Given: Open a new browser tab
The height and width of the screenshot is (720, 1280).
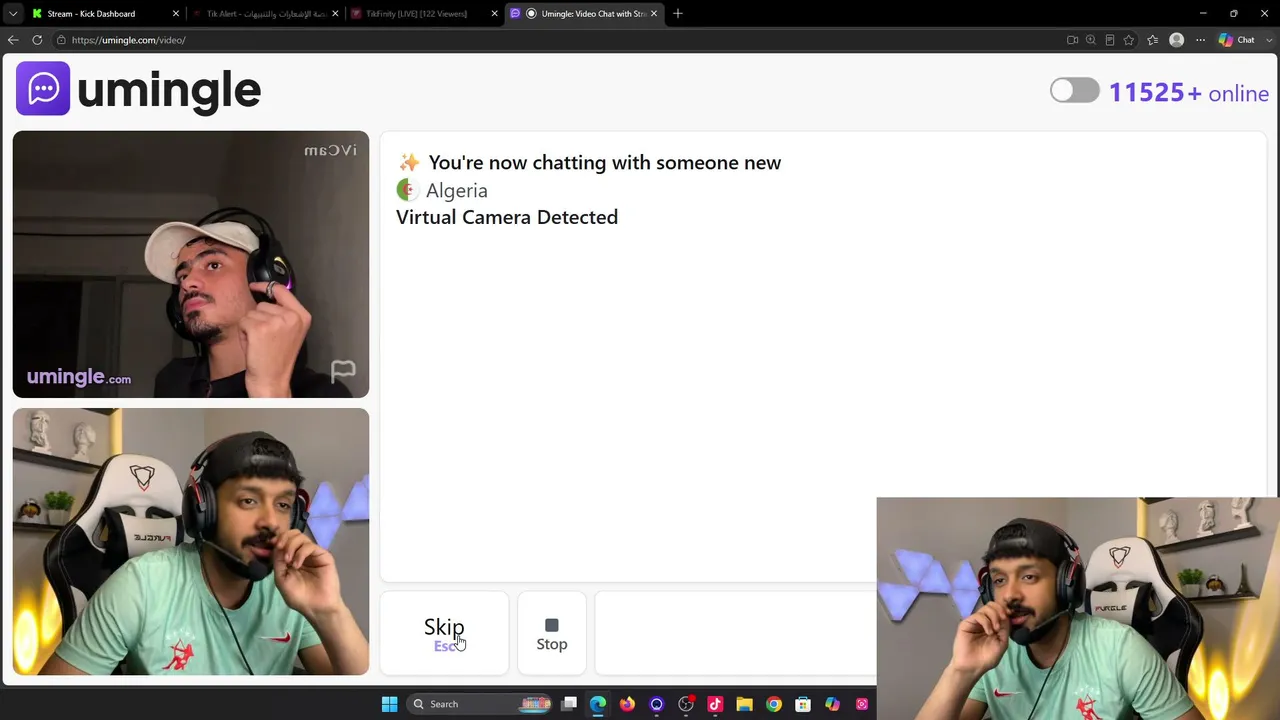Looking at the screenshot, I should 678,14.
